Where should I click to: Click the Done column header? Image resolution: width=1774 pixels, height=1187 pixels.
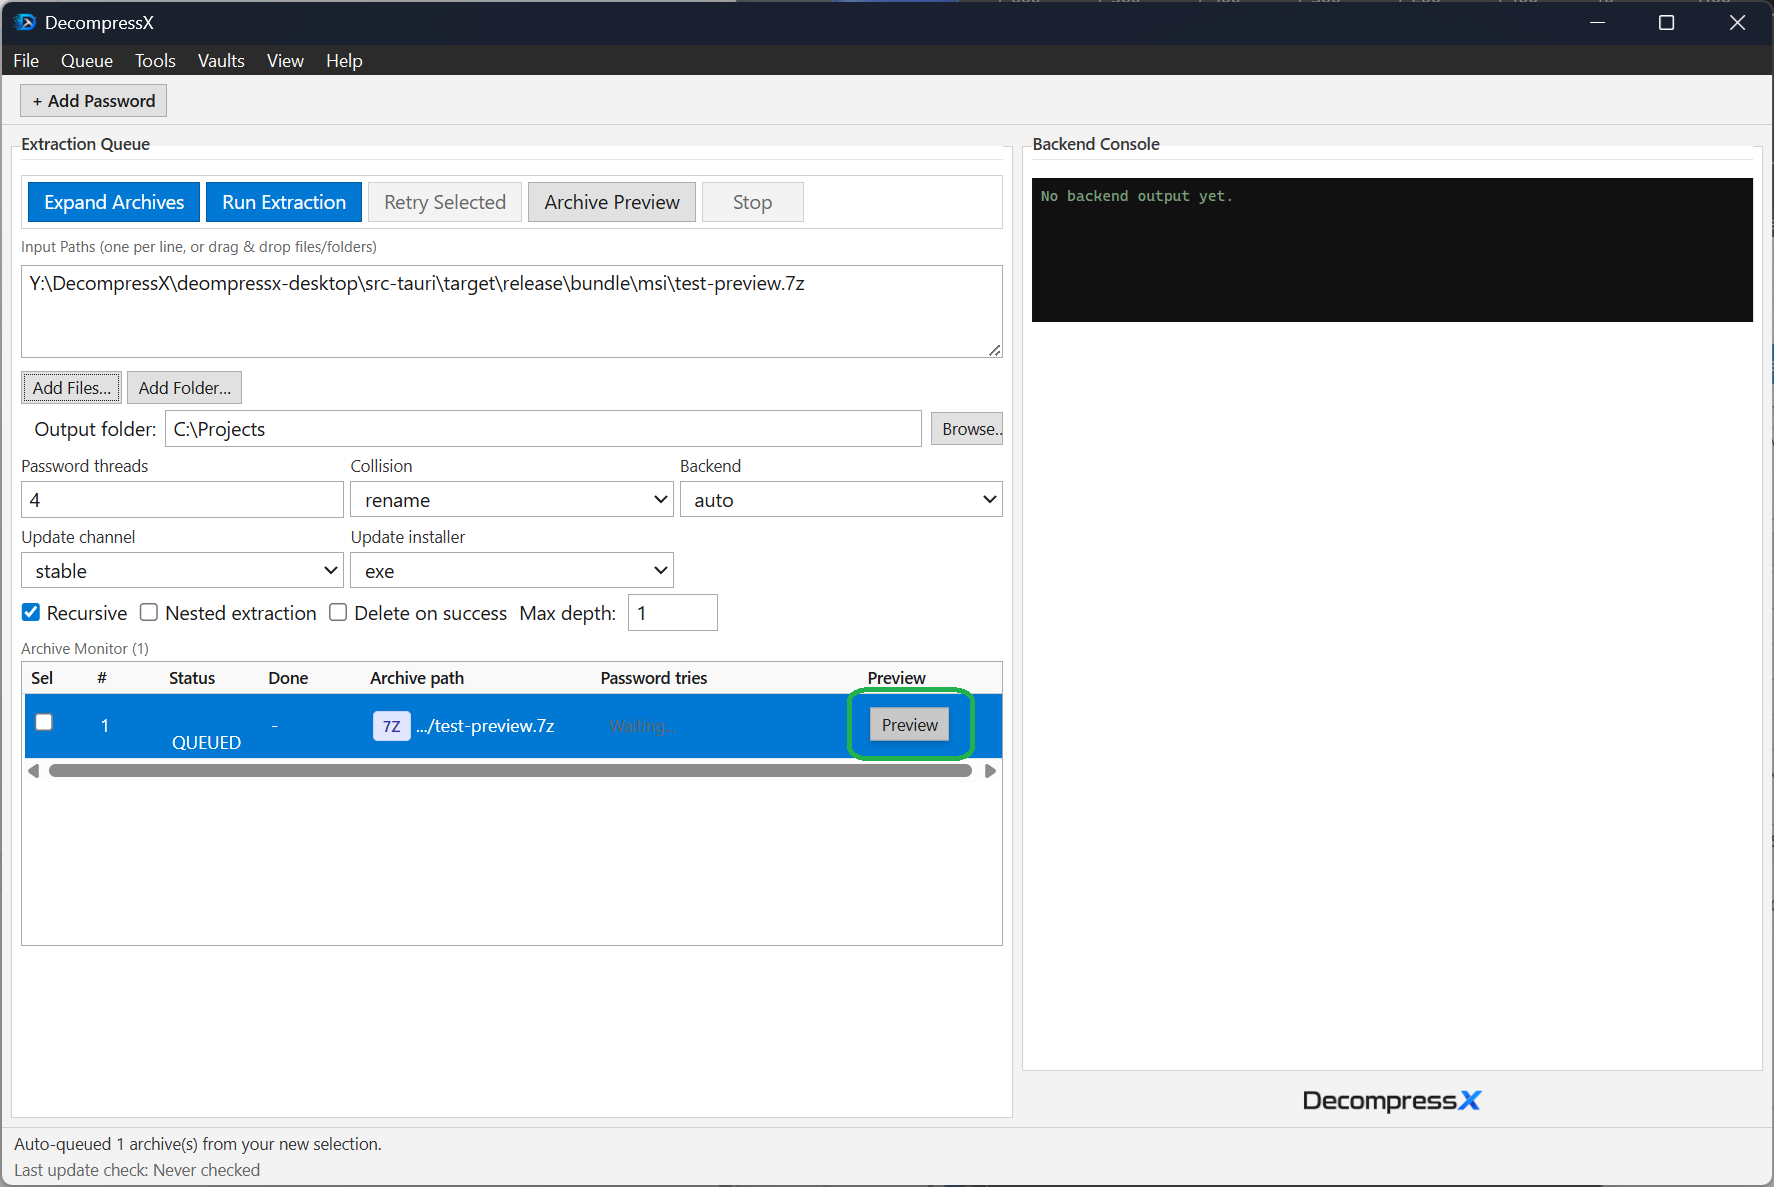288,678
